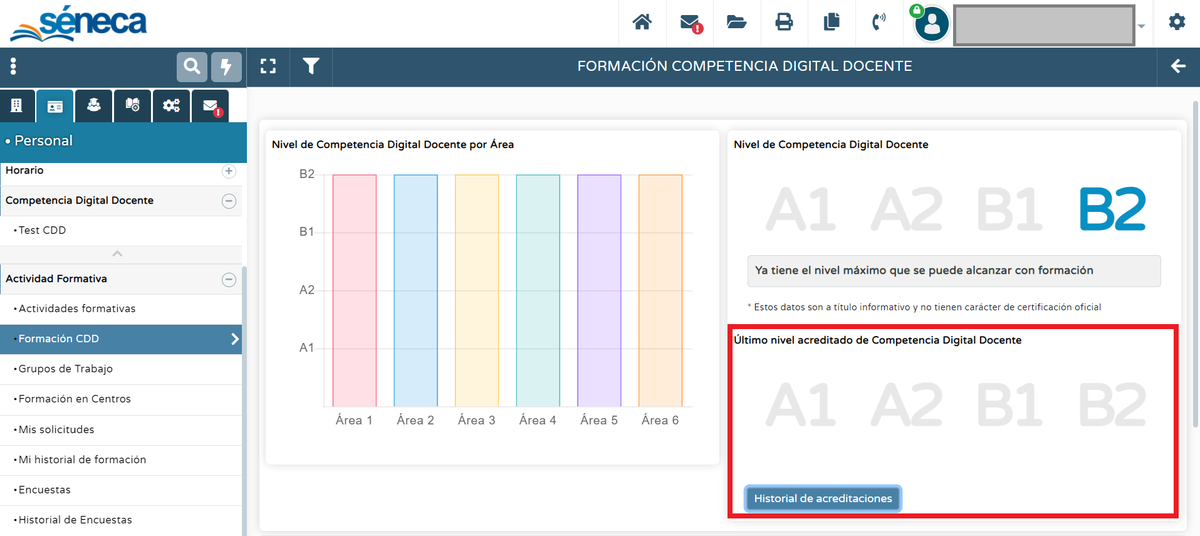Image resolution: width=1200 pixels, height=536 pixels.
Task: Open the filter funnel icon
Action: 311,67
